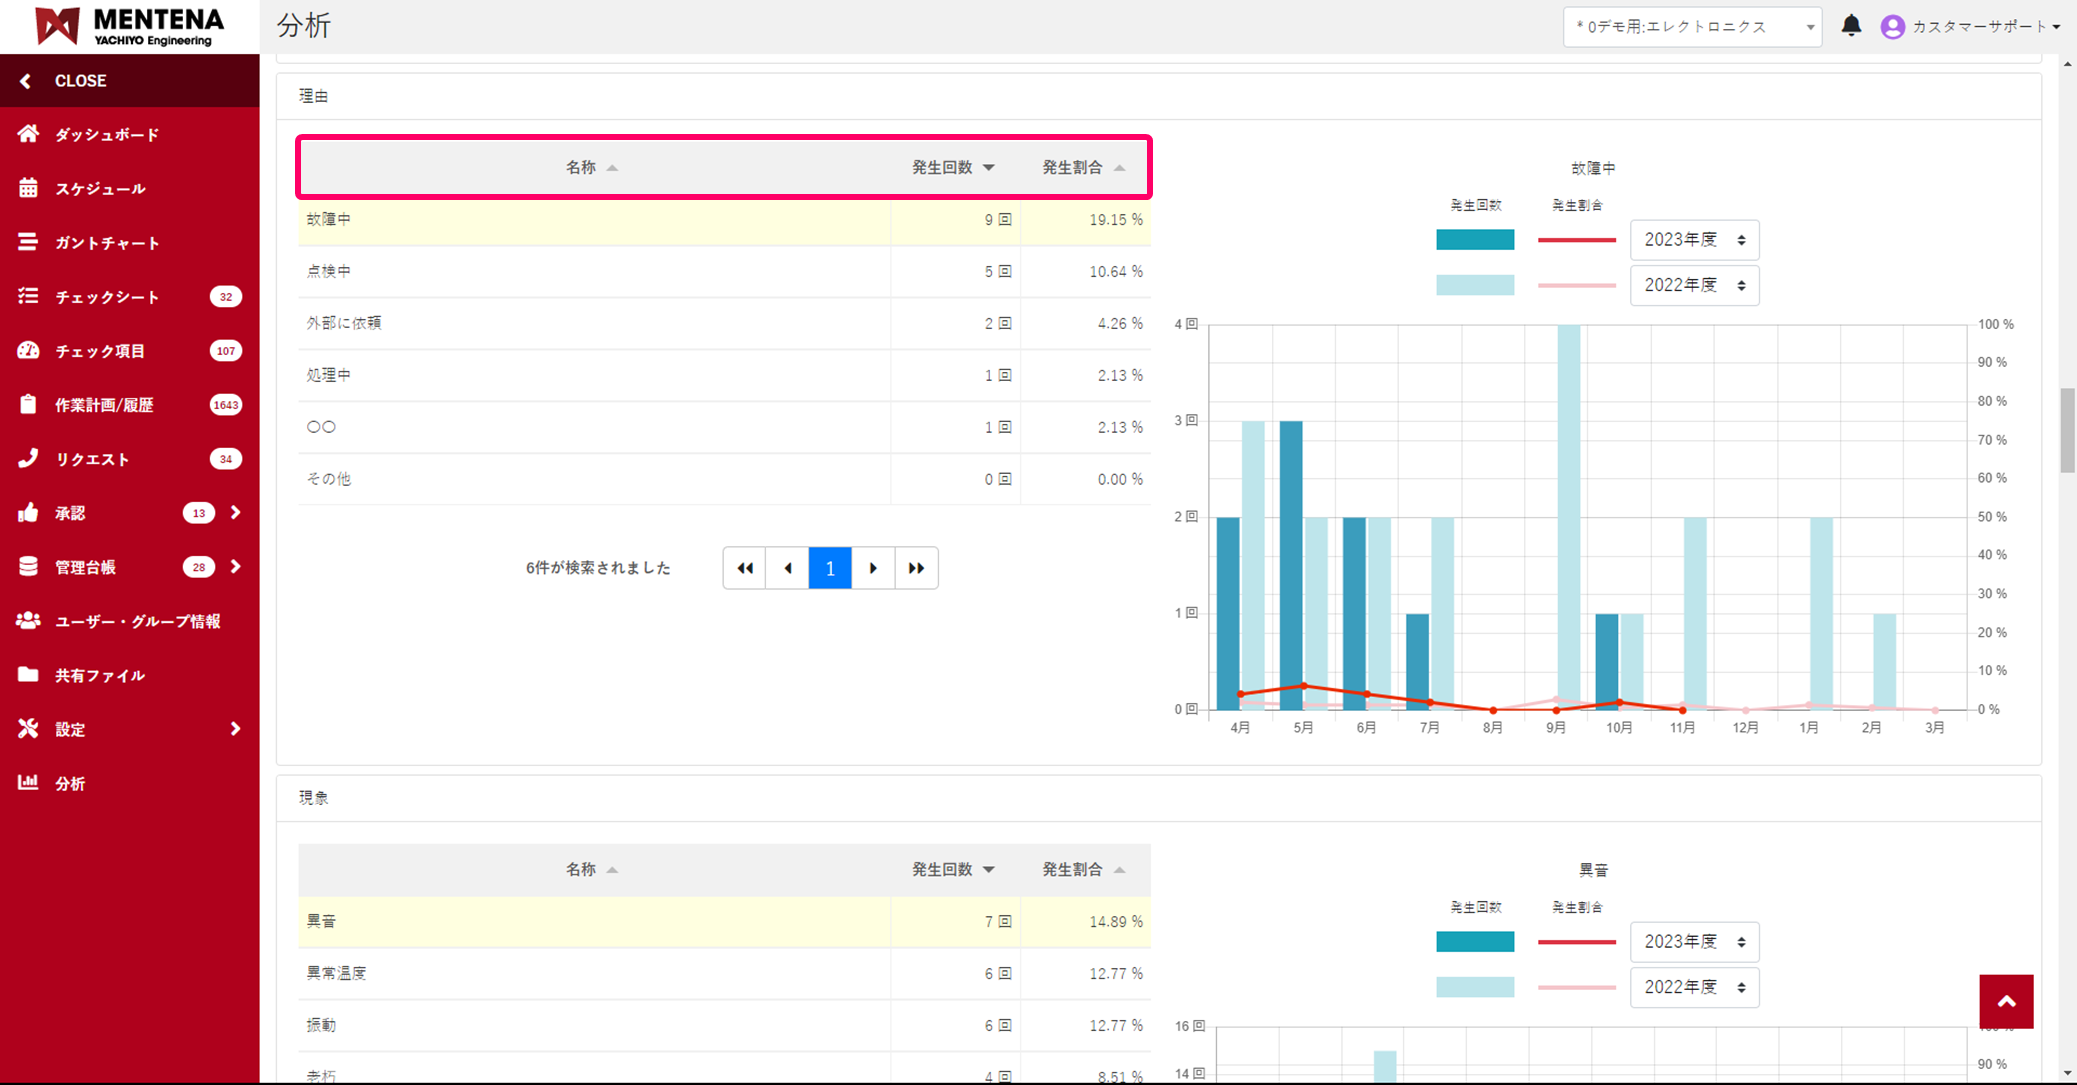Open the 2022年度 dropdown in reason chart

point(1694,286)
